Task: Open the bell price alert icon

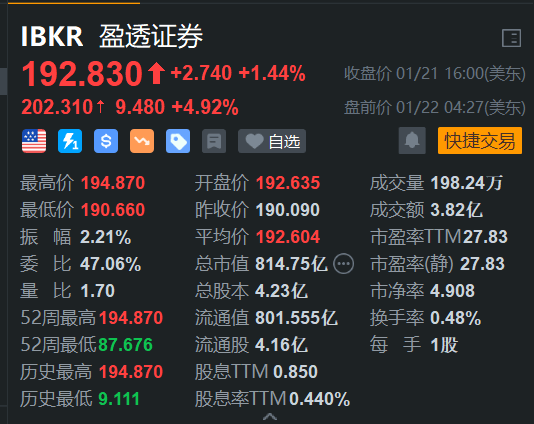Action: tap(412, 141)
